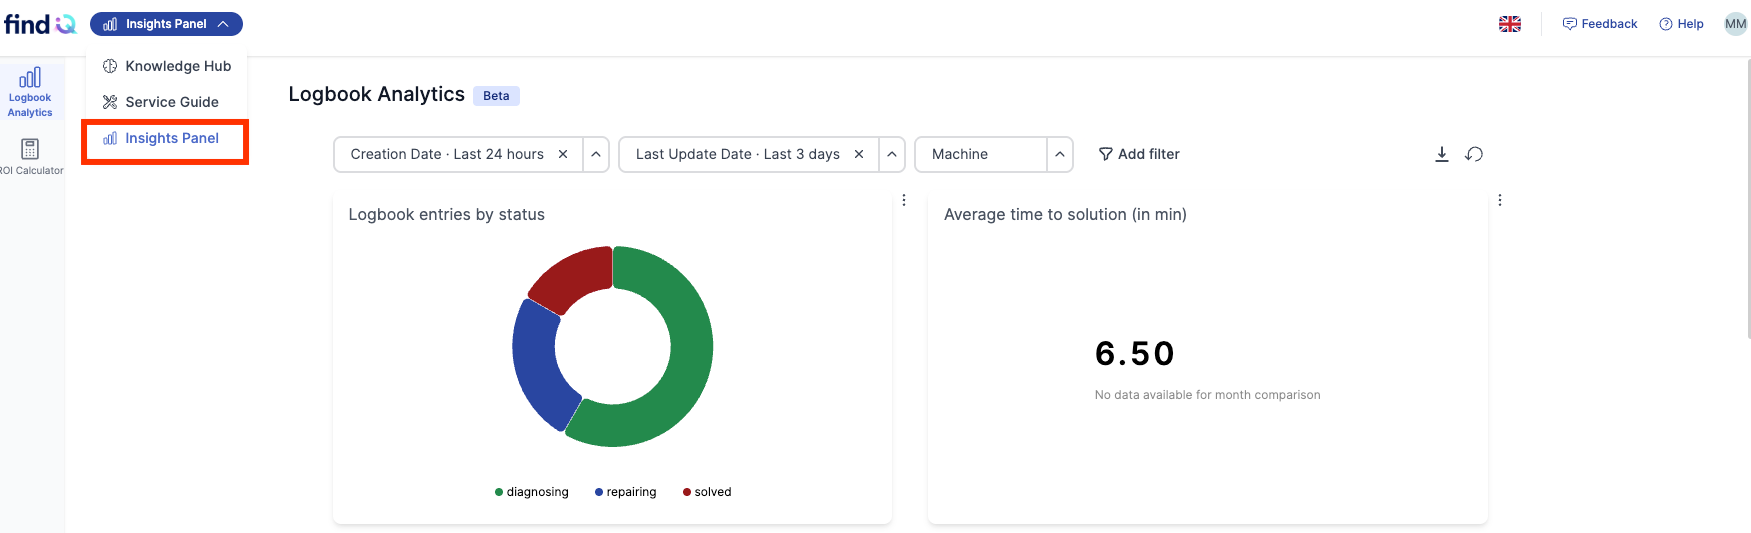Open average time card three-dot menu
The width and height of the screenshot is (1751, 533).
pyautogui.click(x=1500, y=200)
